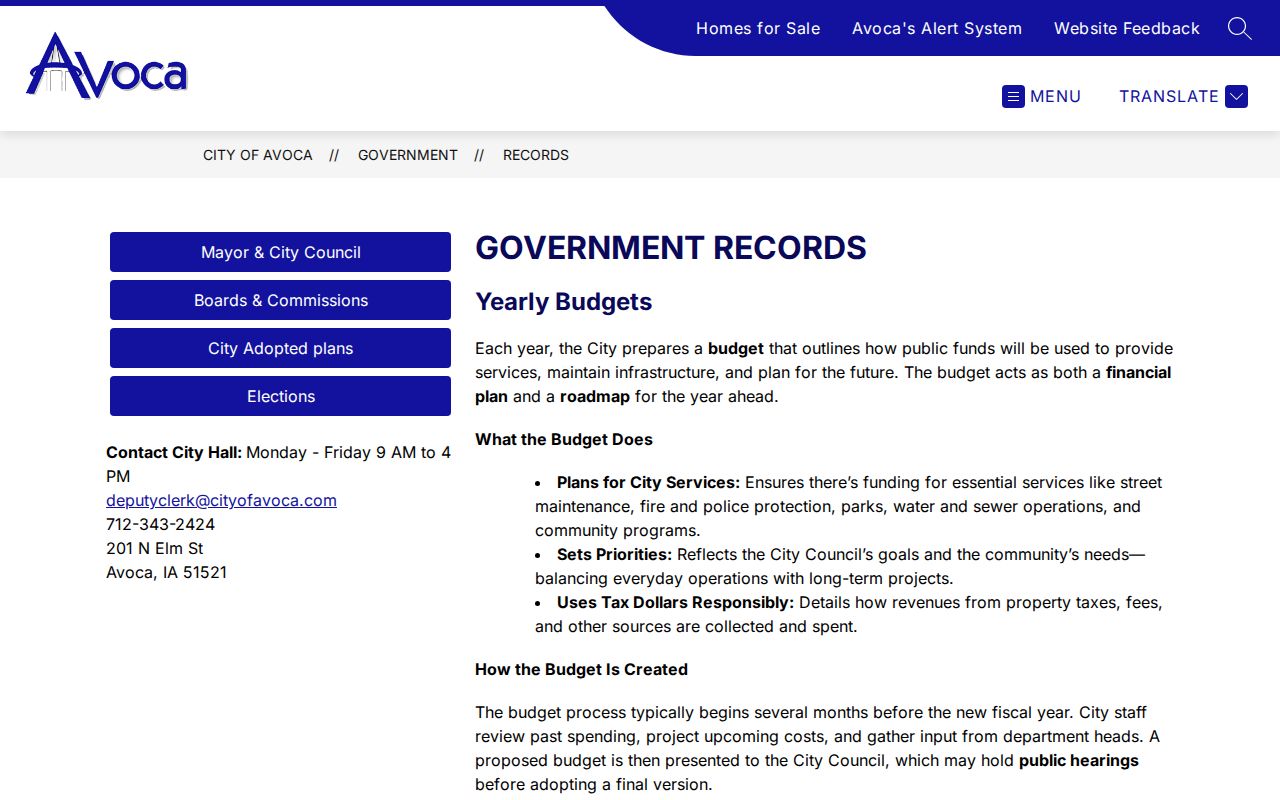Viewport: 1280px width, 800px height.
Task: Open Homes for Sale link
Action: (x=758, y=28)
